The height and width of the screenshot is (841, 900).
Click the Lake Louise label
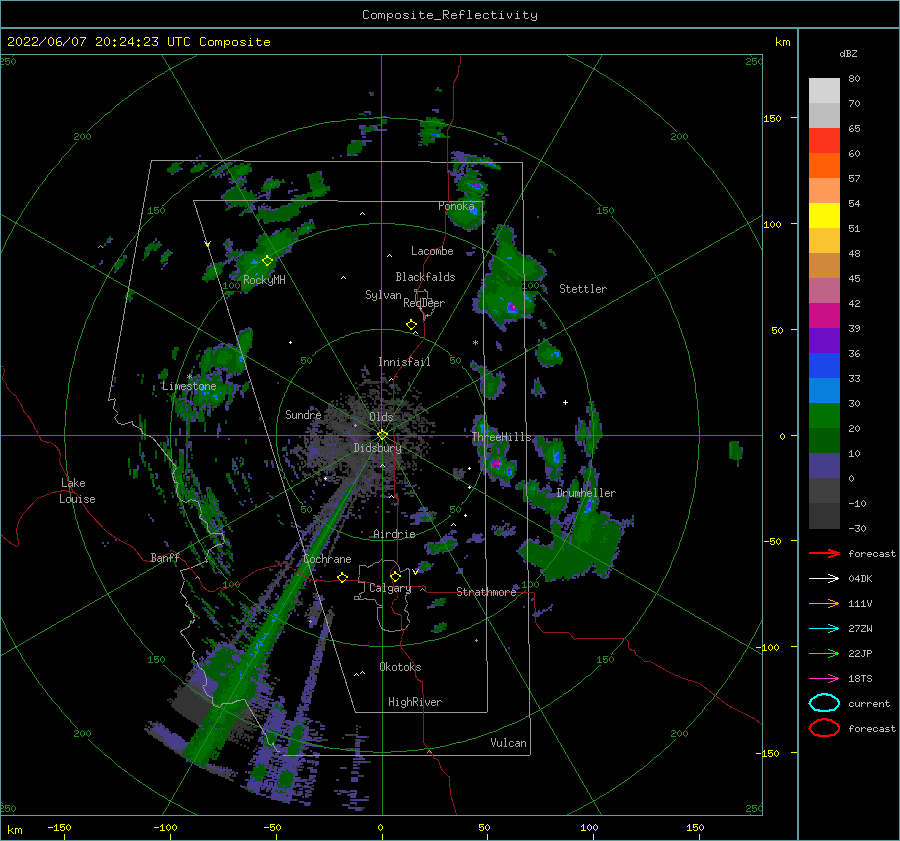pos(77,491)
